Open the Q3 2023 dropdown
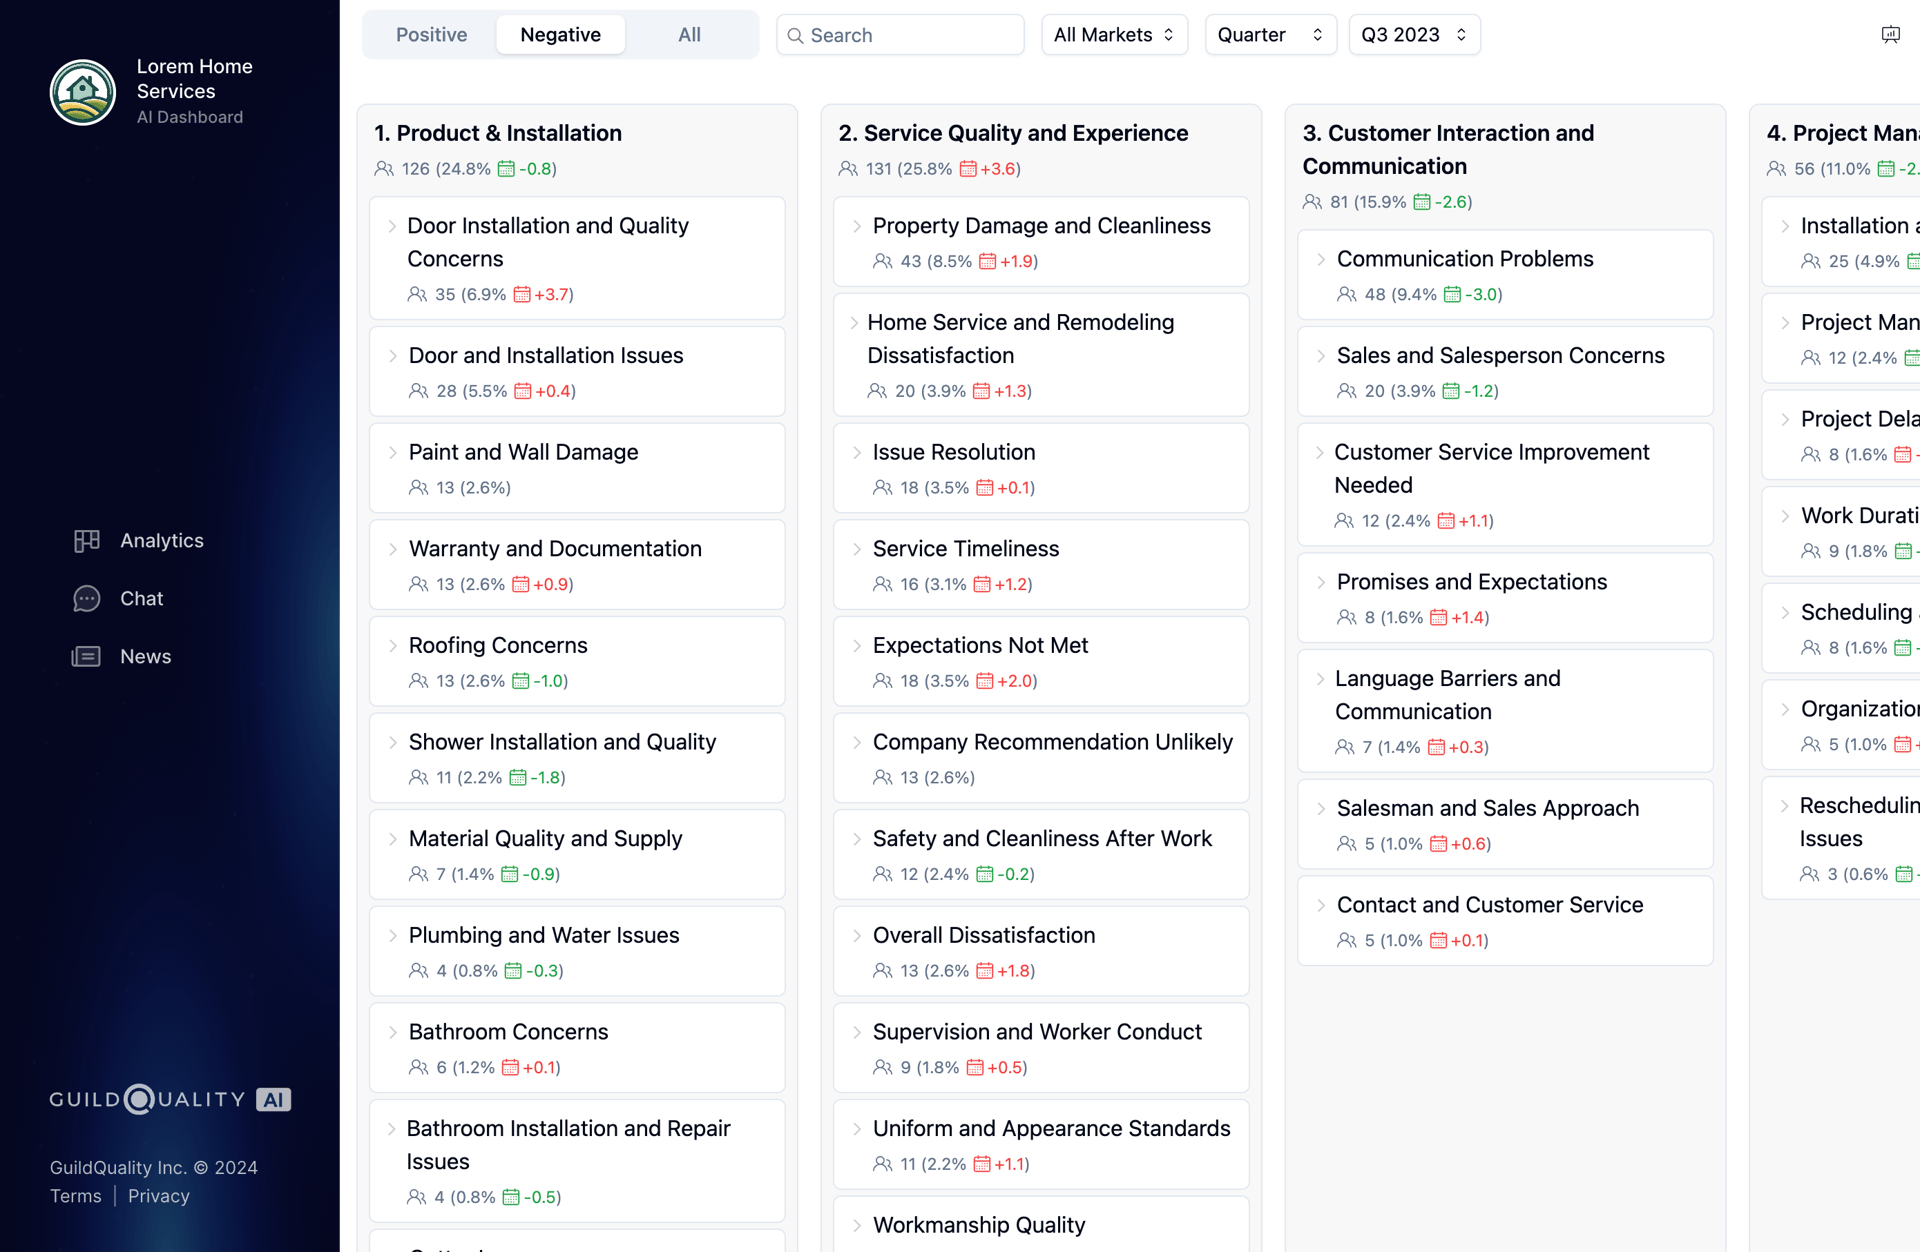1920x1252 pixels. point(1413,35)
